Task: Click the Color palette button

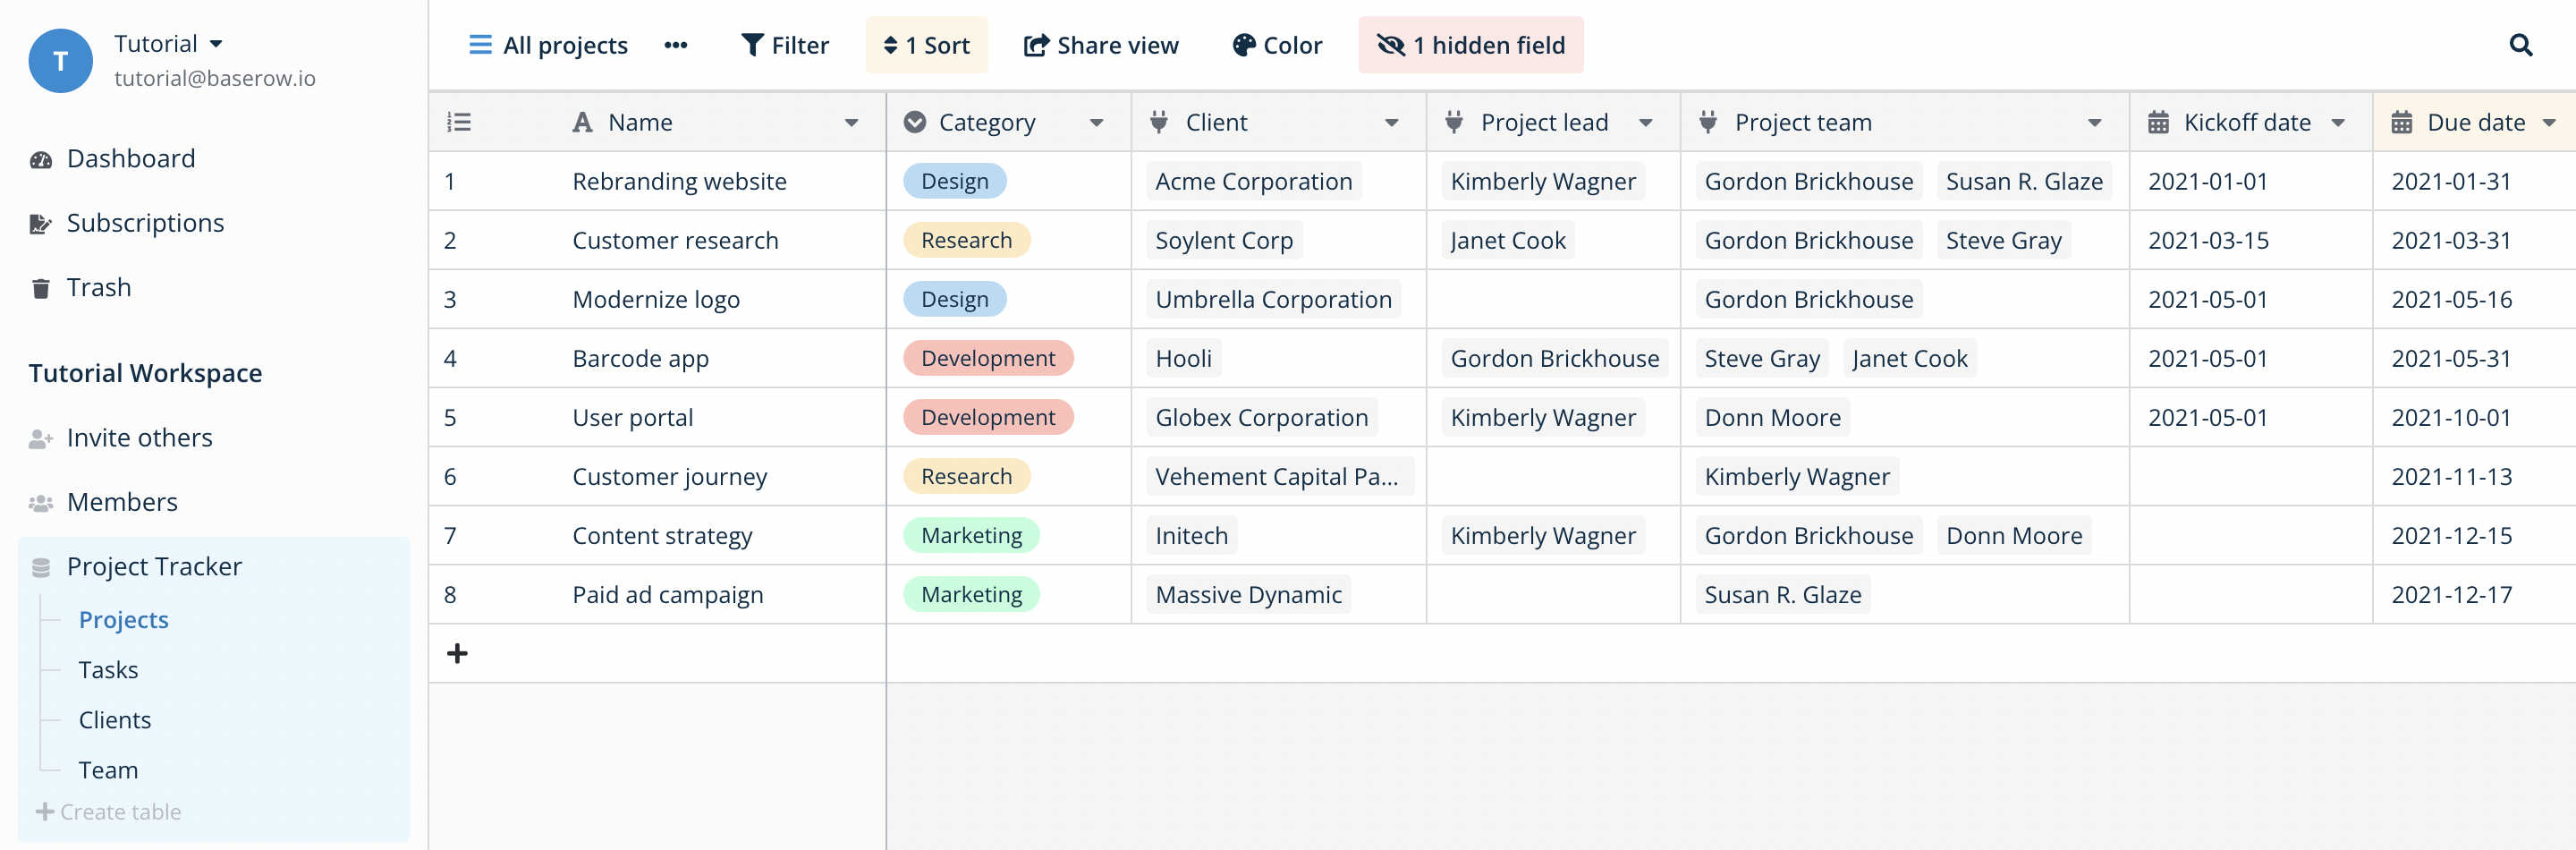Action: 1277,45
